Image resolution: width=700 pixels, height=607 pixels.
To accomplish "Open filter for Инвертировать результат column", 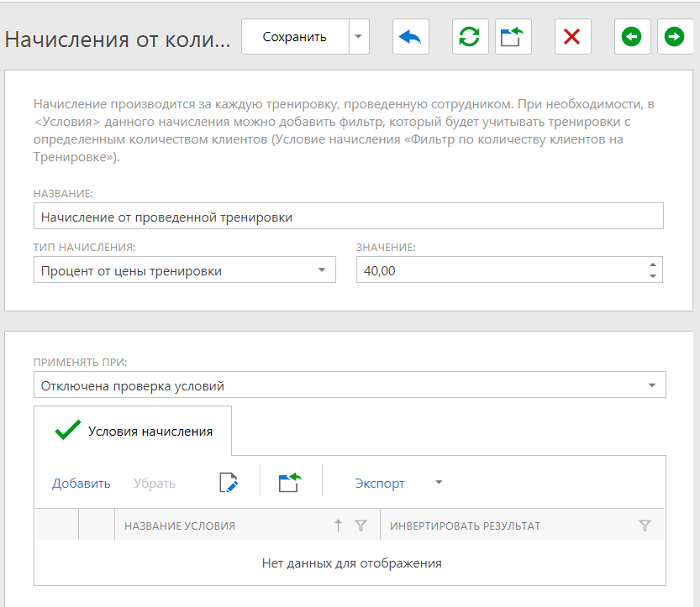I will click(x=645, y=525).
